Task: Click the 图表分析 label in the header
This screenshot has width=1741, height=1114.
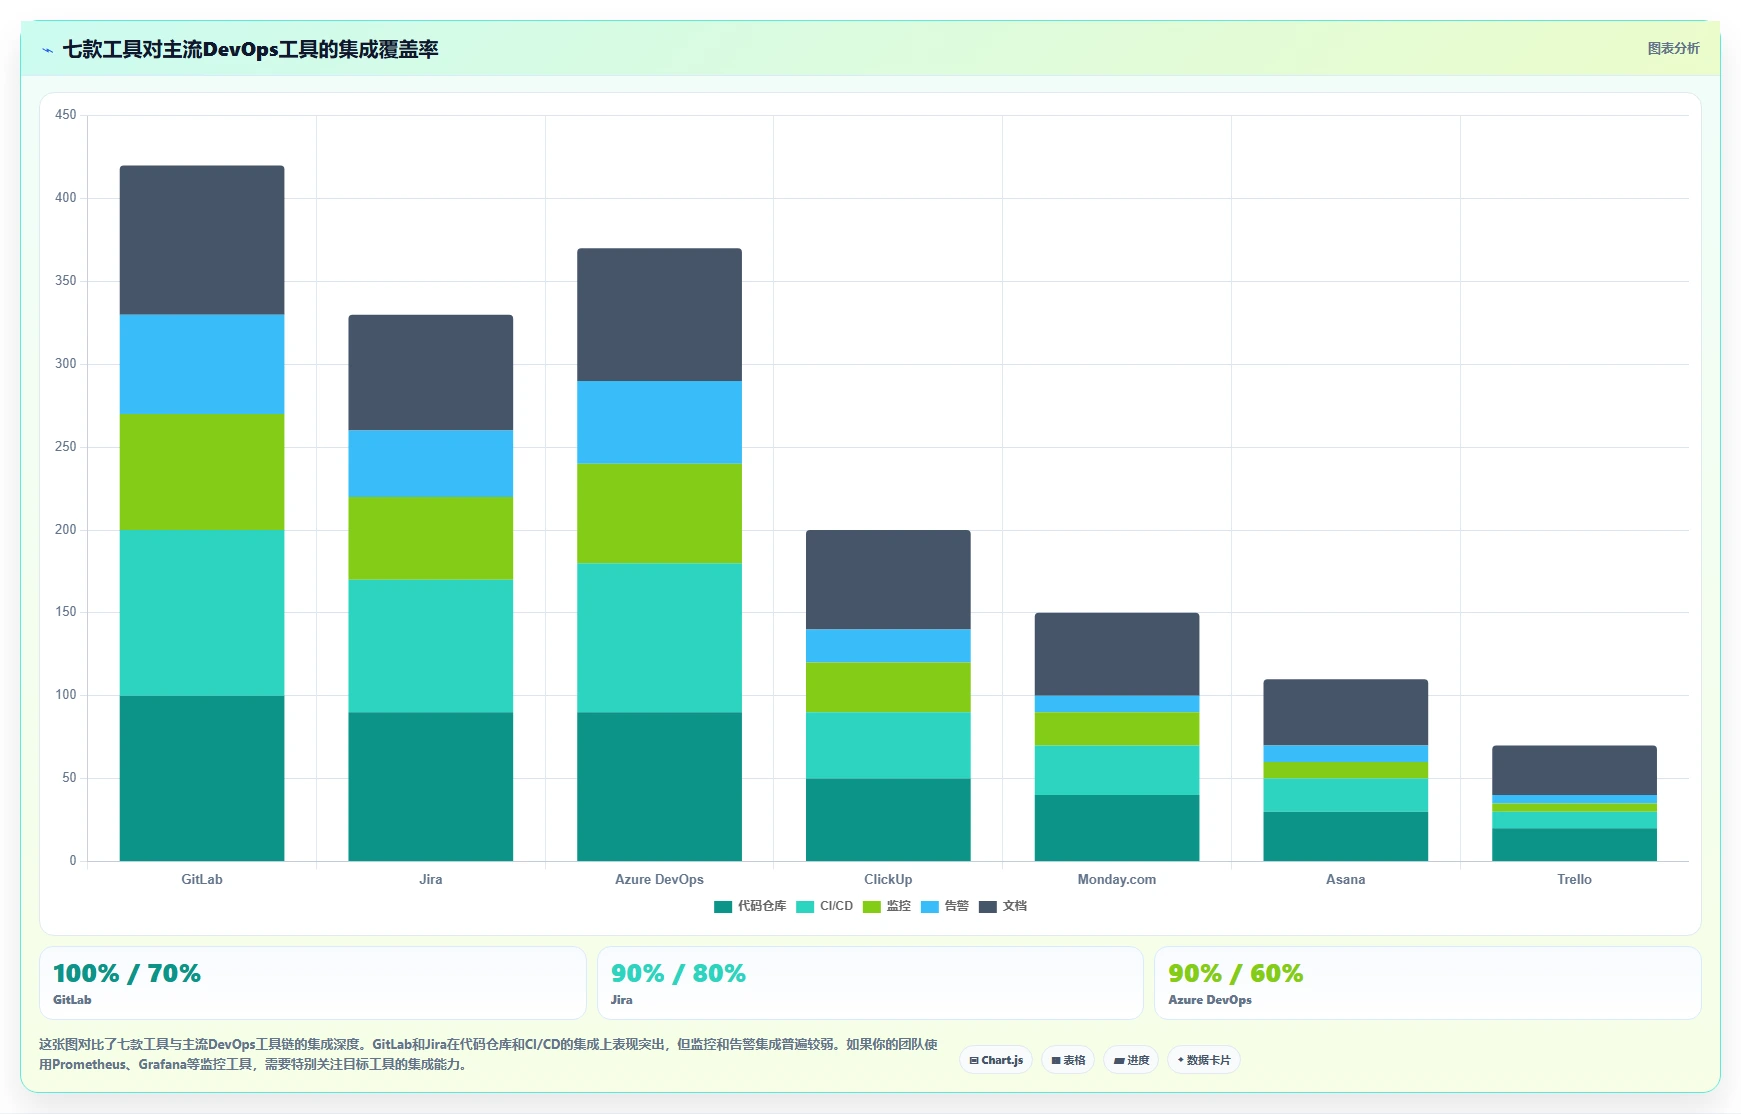Action: pos(1673,48)
